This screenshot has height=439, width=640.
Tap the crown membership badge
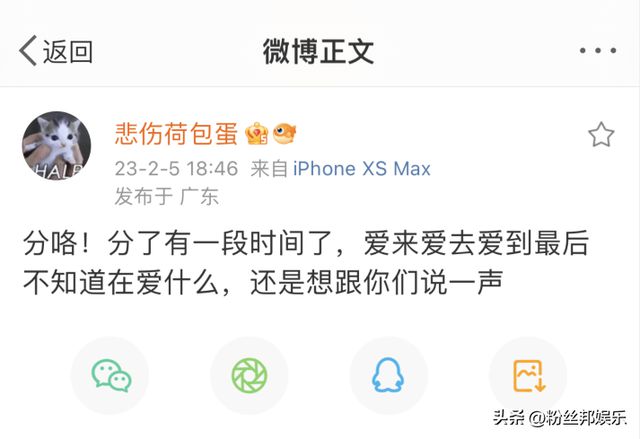257,133
